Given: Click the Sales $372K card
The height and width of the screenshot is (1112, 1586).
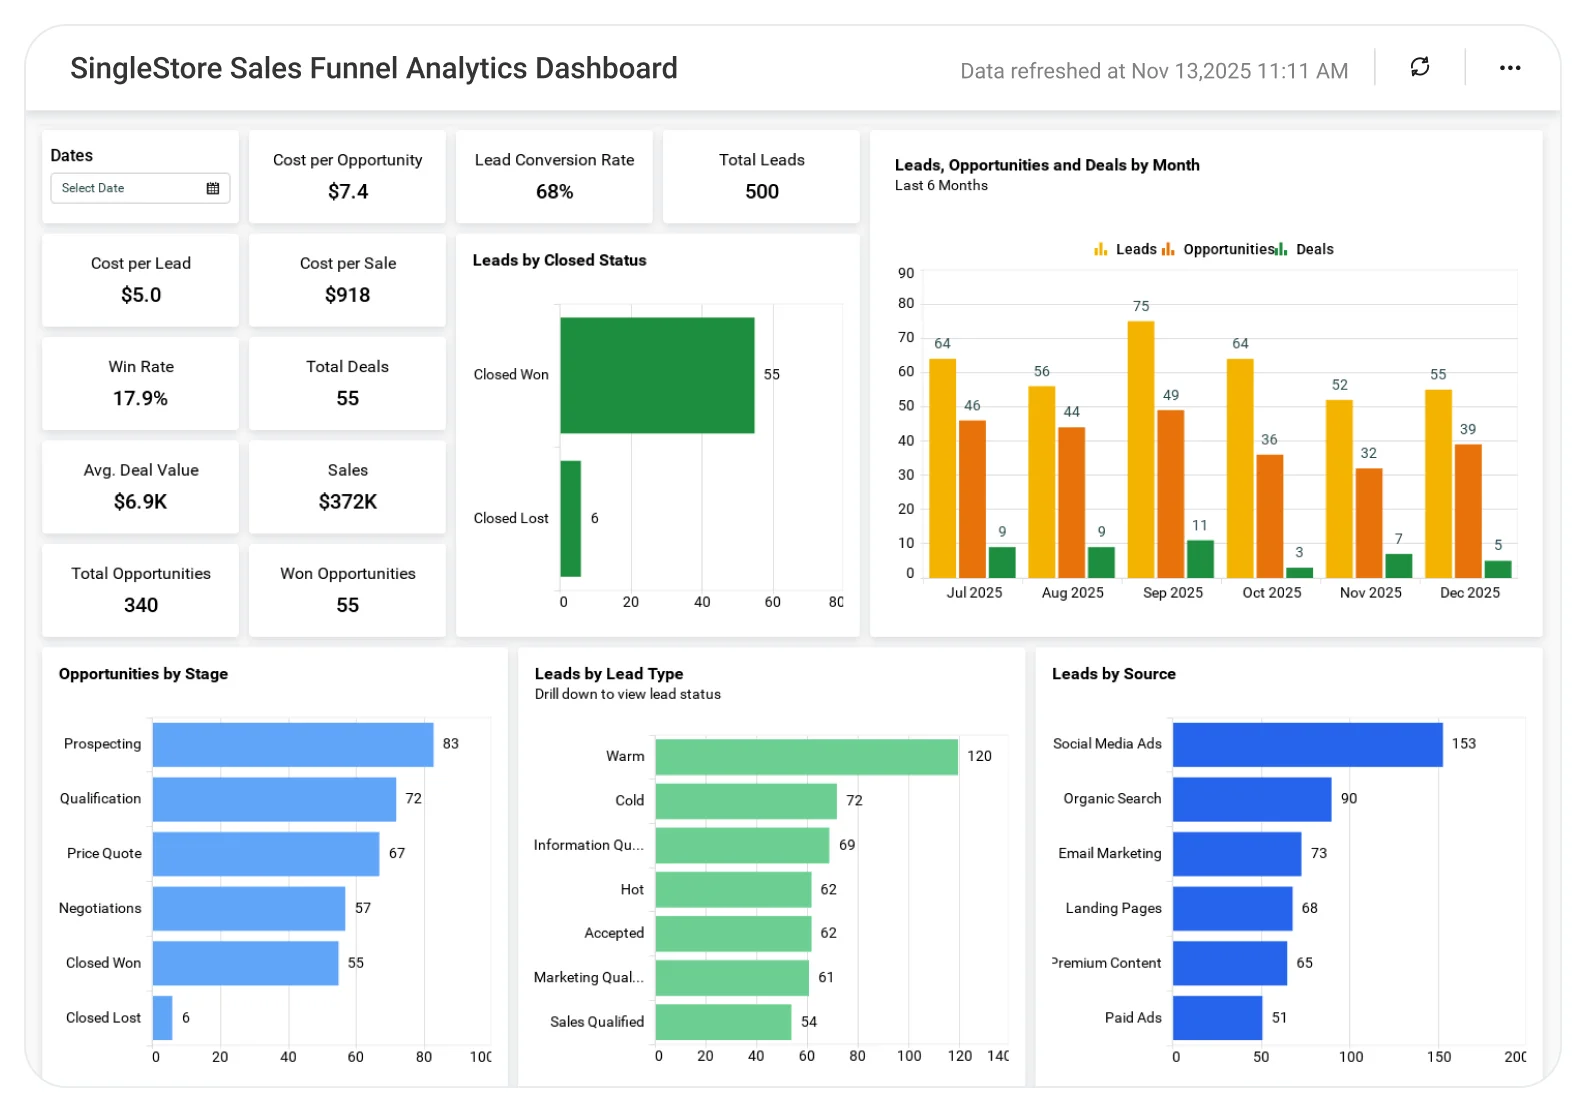Looking at the screenshot, I should (347, 487).
